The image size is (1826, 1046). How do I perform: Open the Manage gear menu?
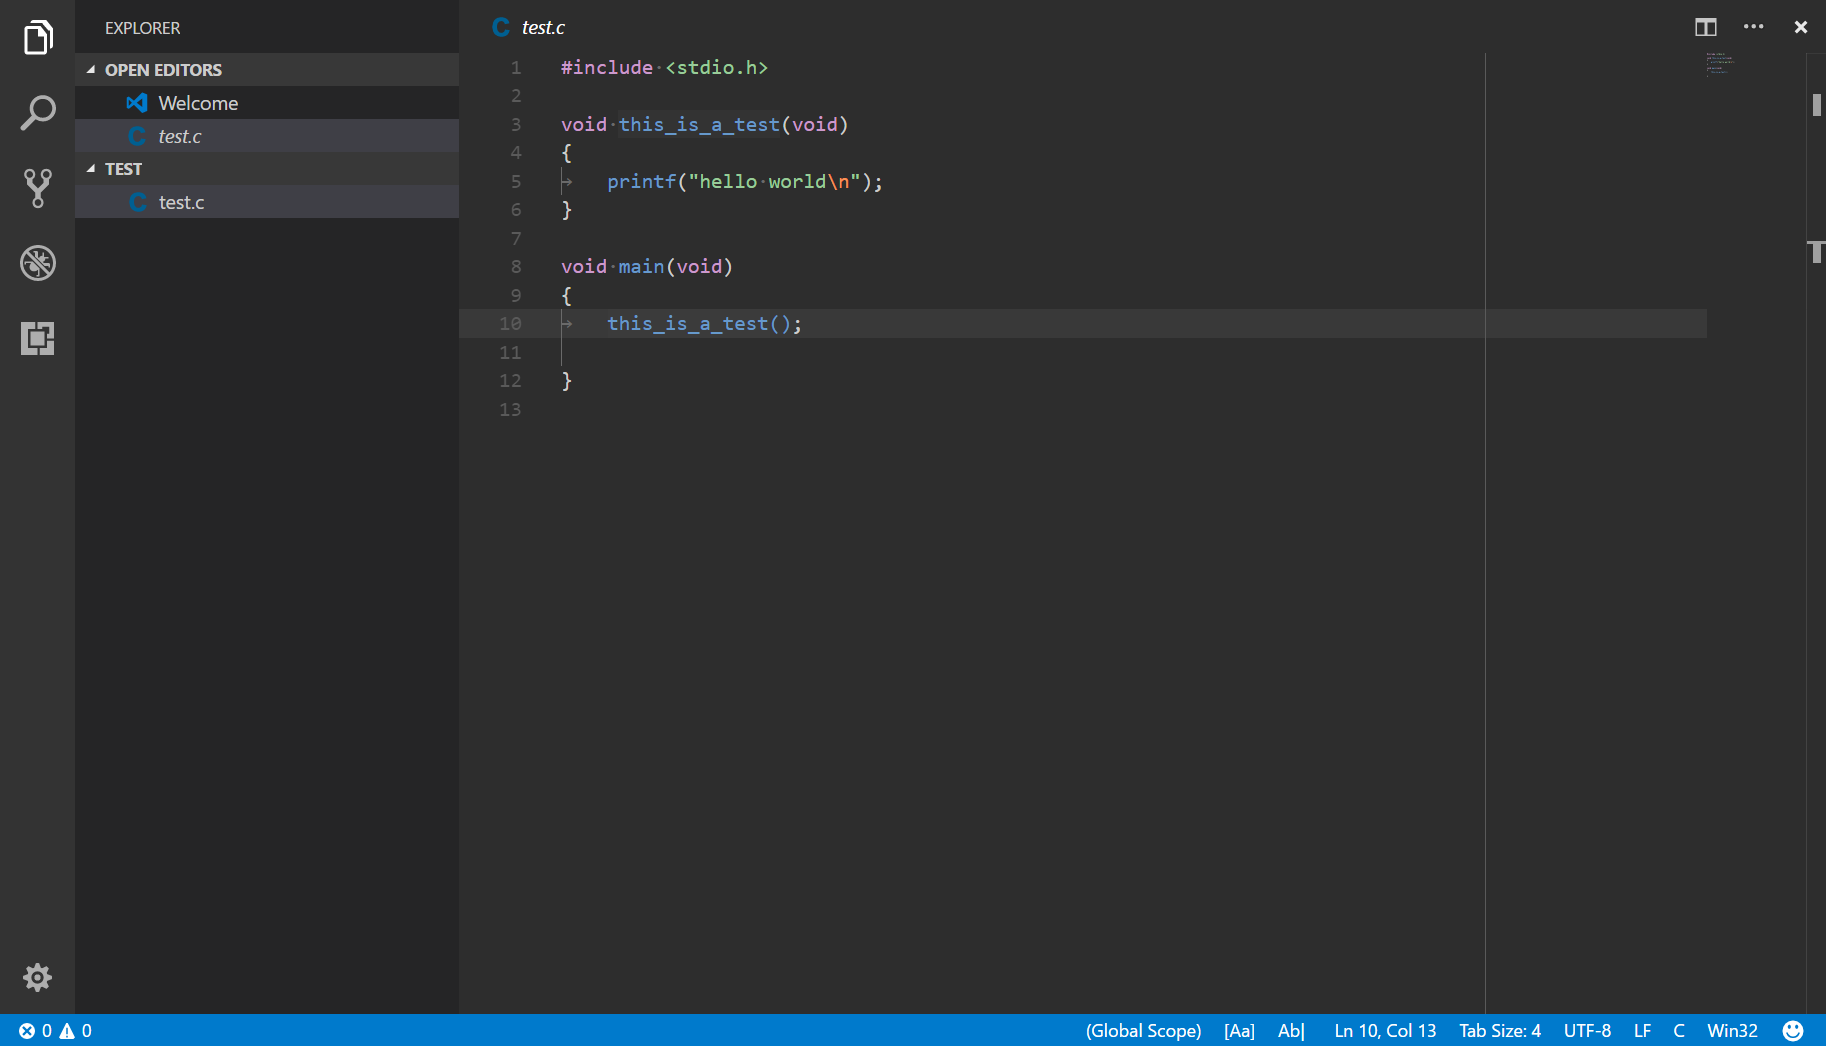38,977
